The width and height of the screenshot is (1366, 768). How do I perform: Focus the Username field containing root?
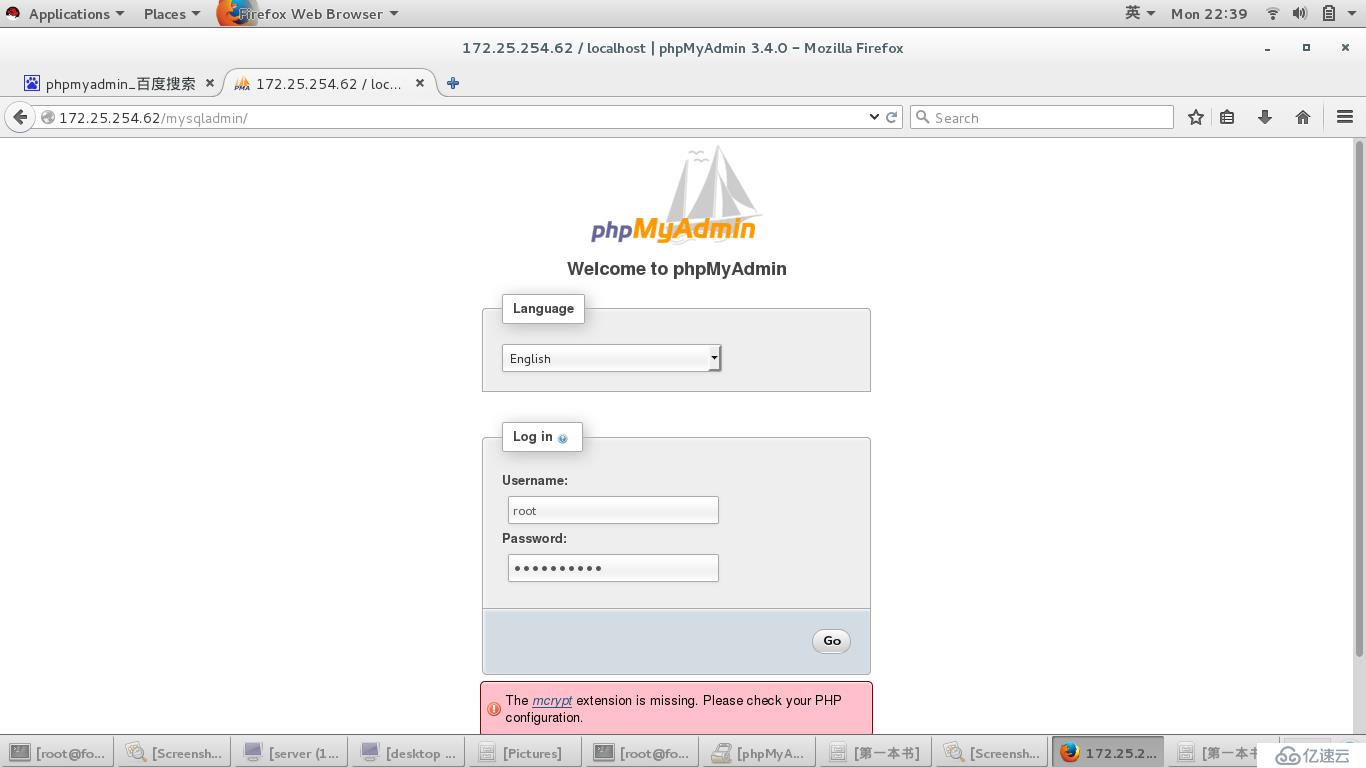tap(613, 510)
